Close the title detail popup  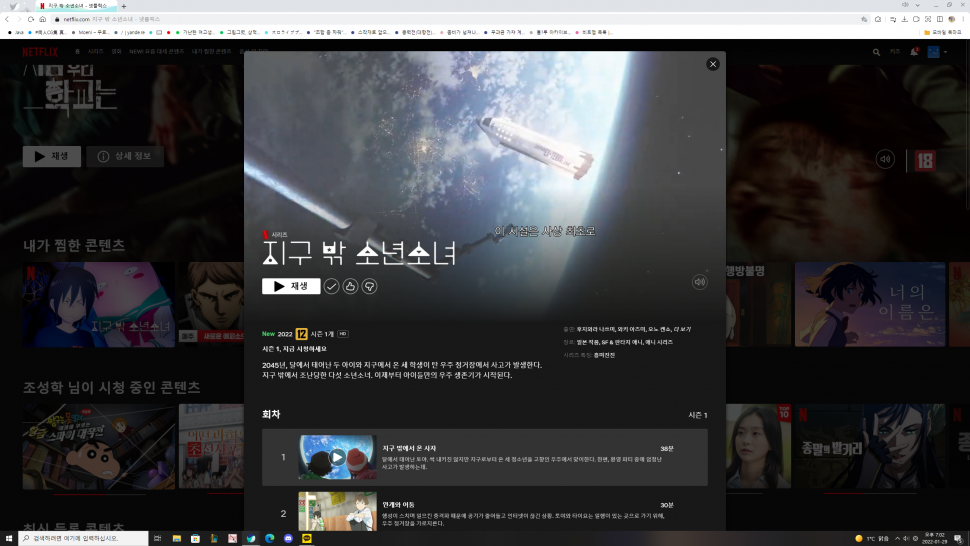click(713, 64)
